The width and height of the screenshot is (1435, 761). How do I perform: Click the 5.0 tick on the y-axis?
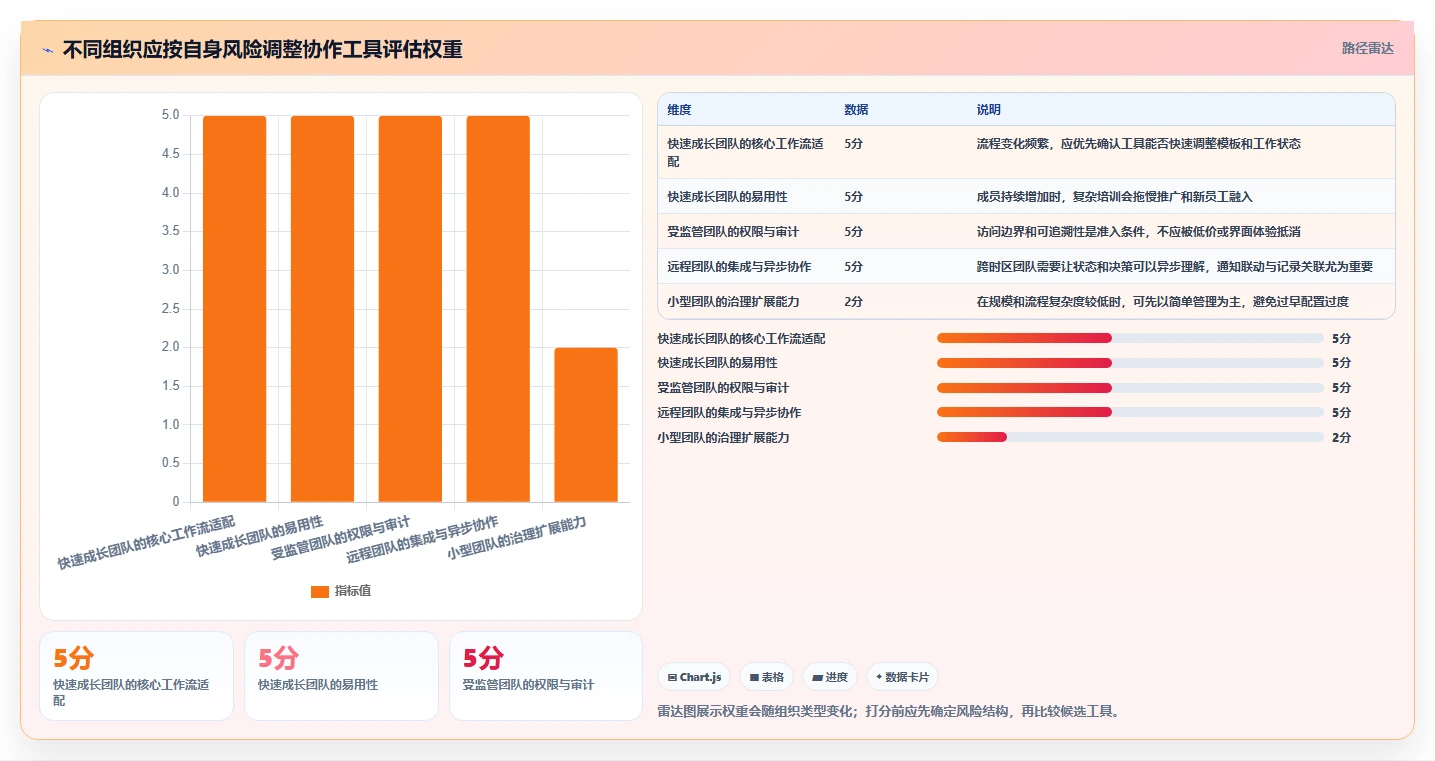tap(170, 115)
